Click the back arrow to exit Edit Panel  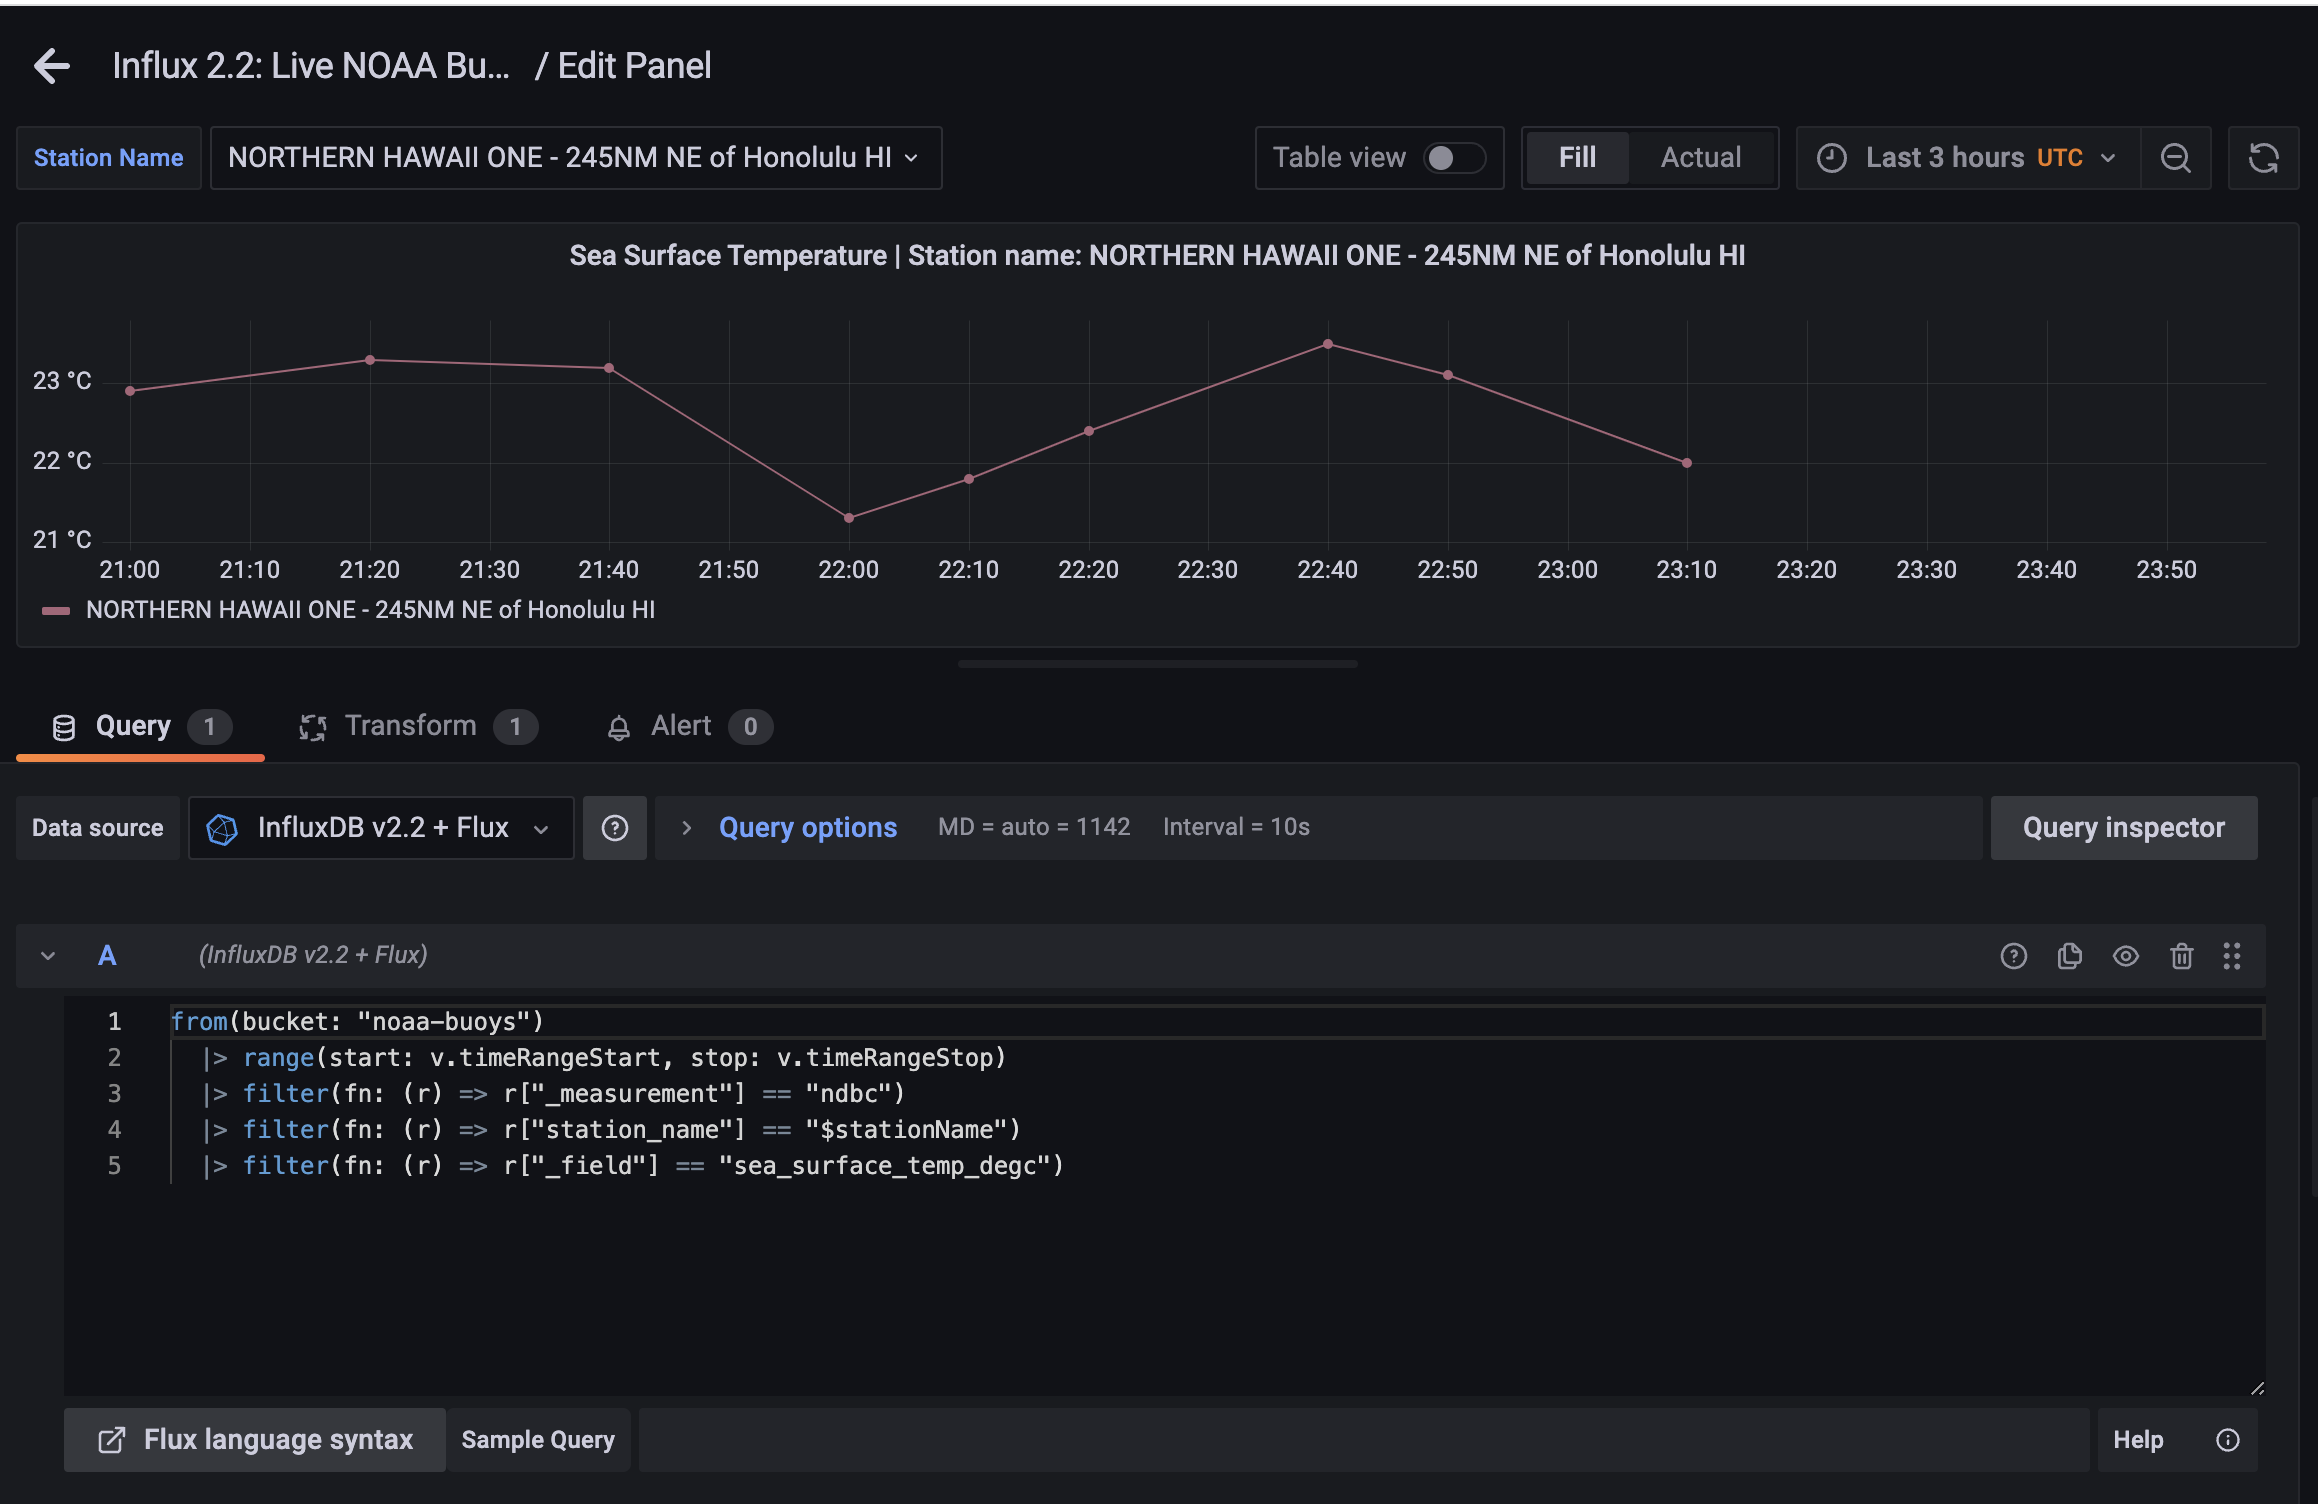50,64
